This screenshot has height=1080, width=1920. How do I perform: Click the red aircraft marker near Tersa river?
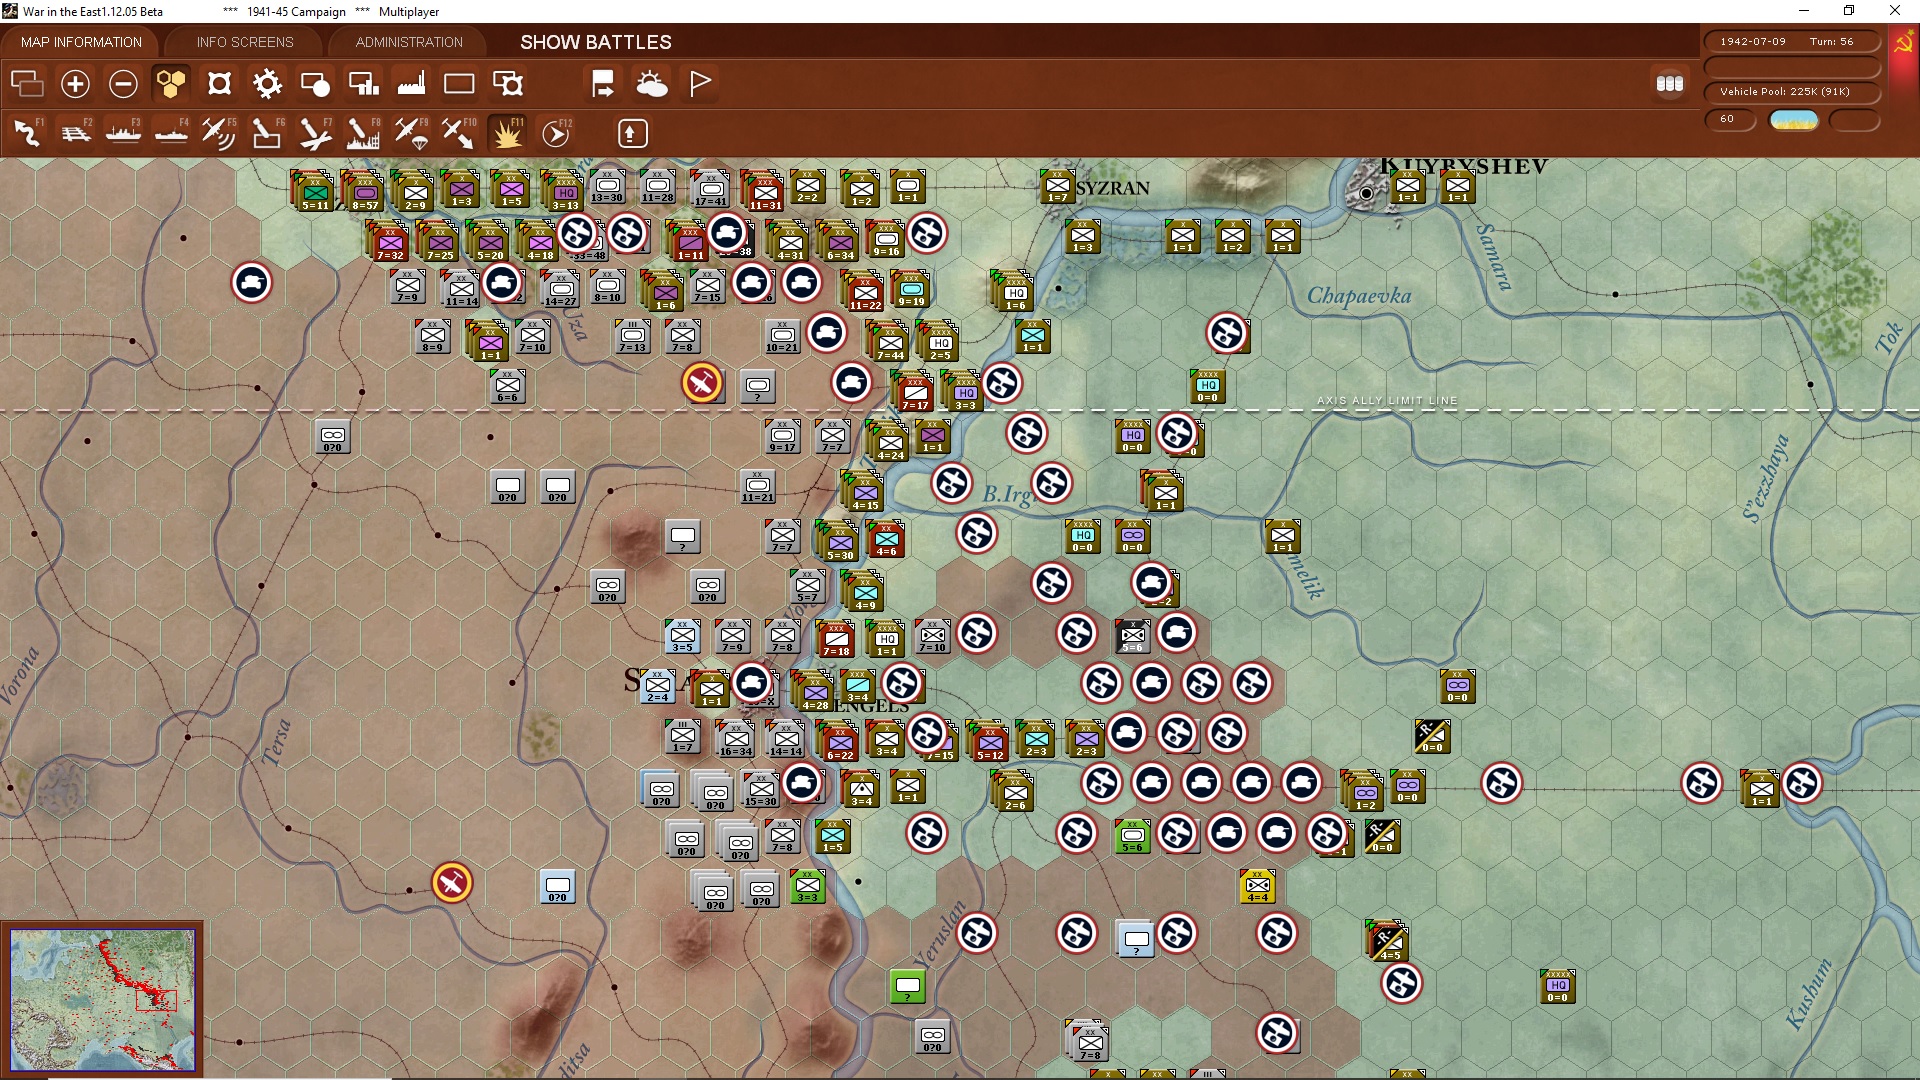(452, 883)
